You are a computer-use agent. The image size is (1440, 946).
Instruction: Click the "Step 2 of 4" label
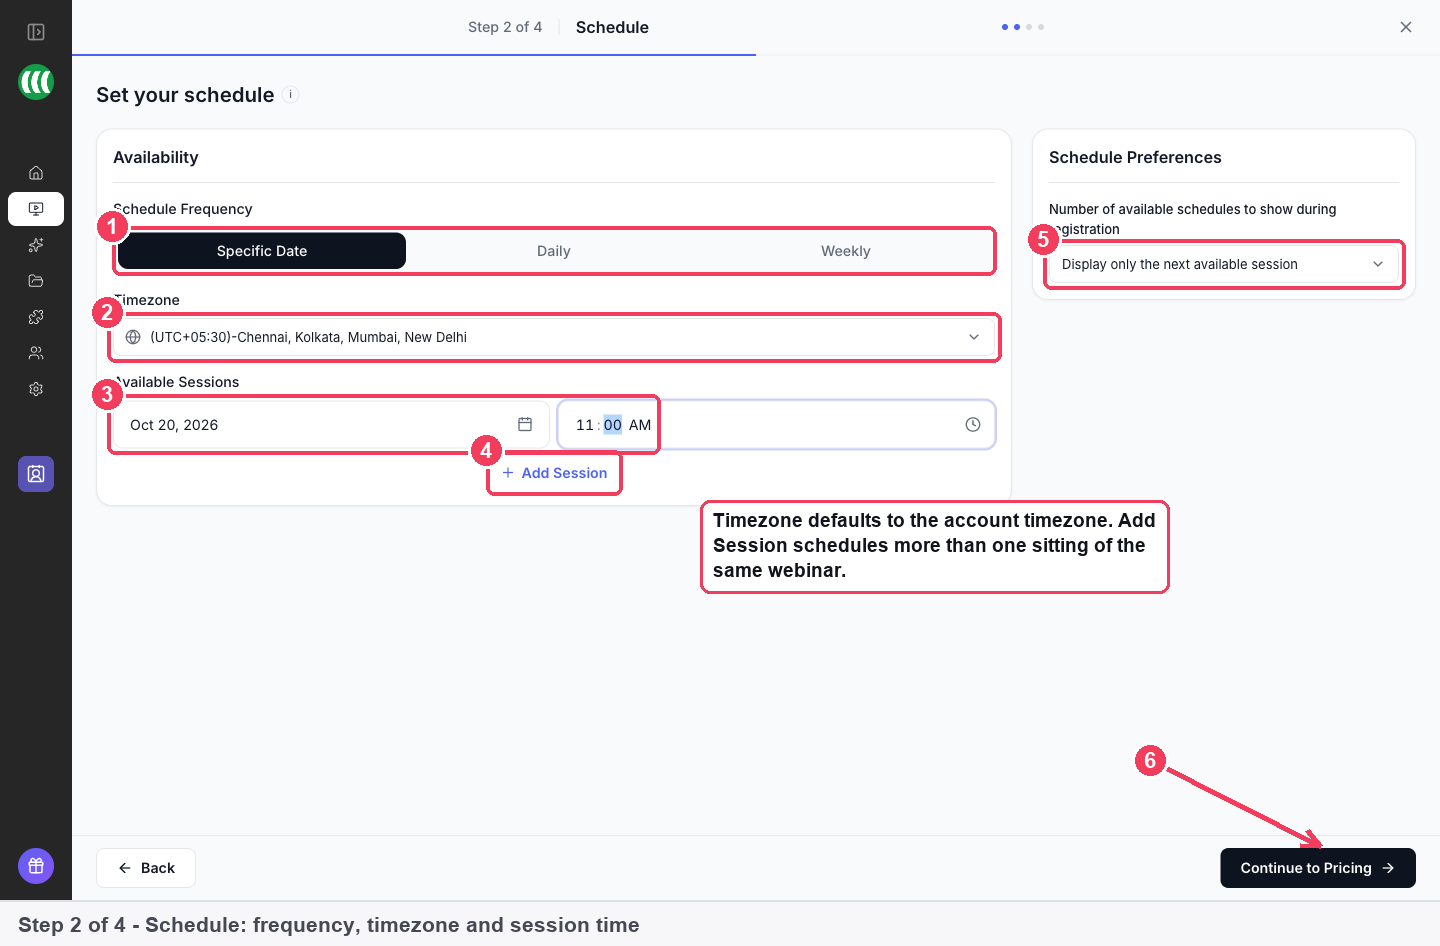tap(505, 27)
